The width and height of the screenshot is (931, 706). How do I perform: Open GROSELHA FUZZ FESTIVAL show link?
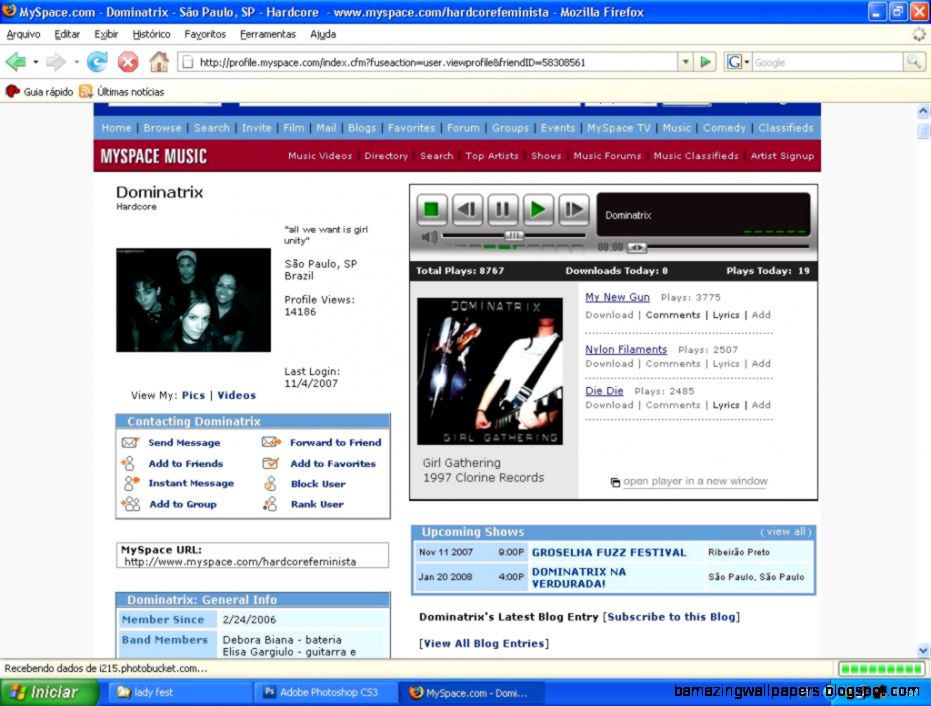[x=609, y=552]
